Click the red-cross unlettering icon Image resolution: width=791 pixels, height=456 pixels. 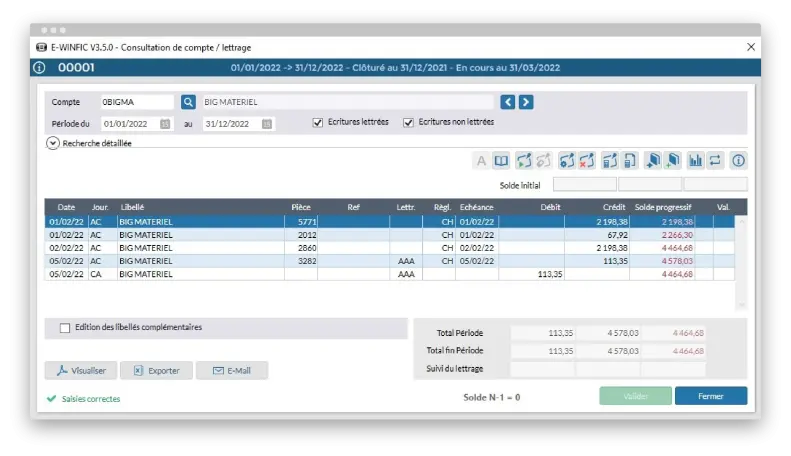[587, 160]
